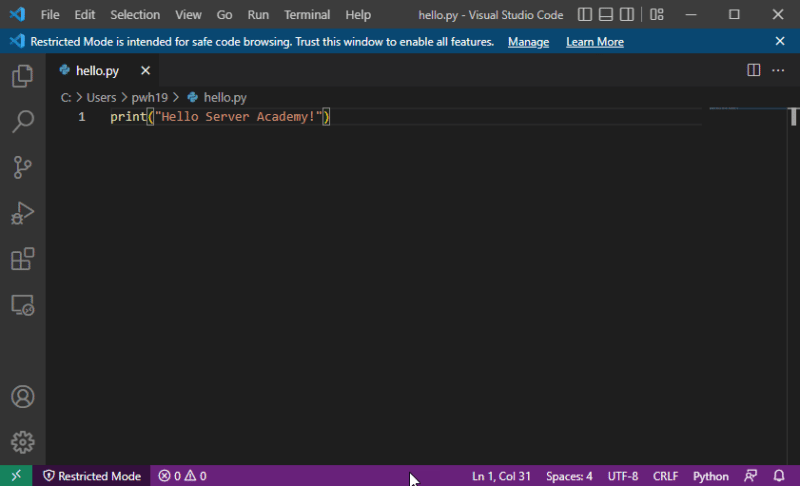The image size is (800, 486).
Task: Toggle the secondary side bar layout button
Action: 626,15
